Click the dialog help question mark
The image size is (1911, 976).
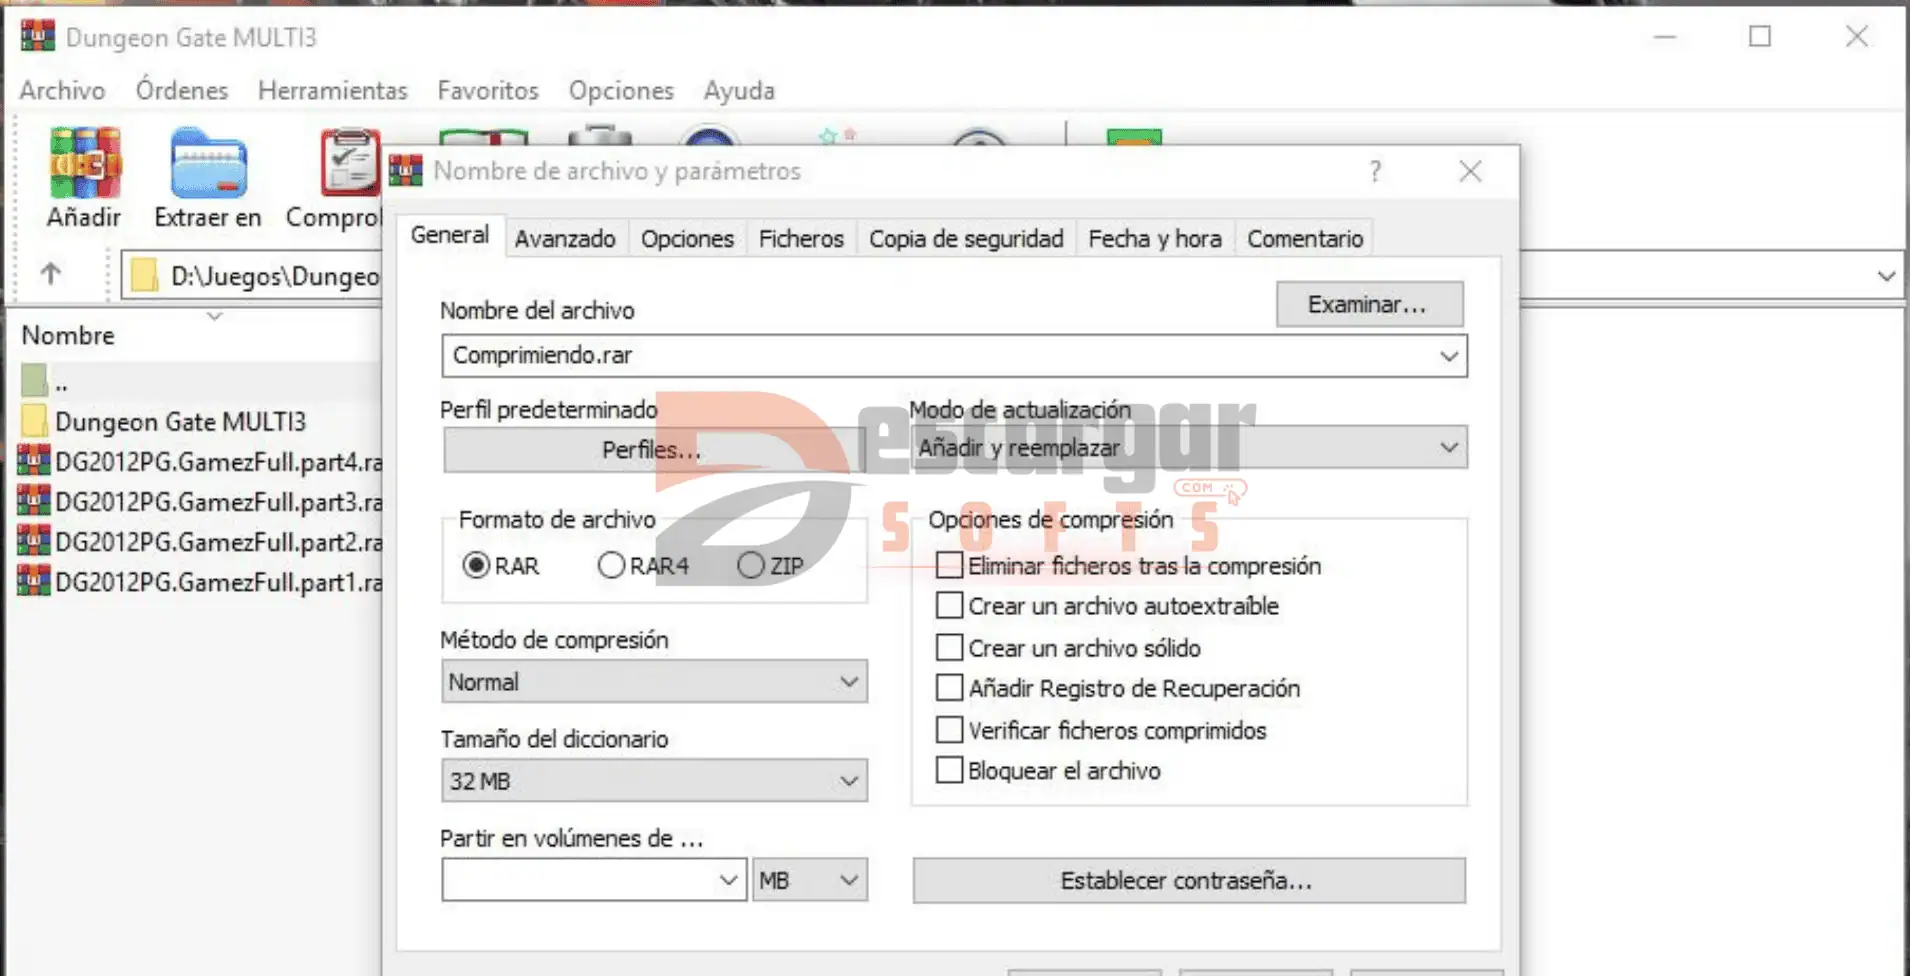(1375, 172)
